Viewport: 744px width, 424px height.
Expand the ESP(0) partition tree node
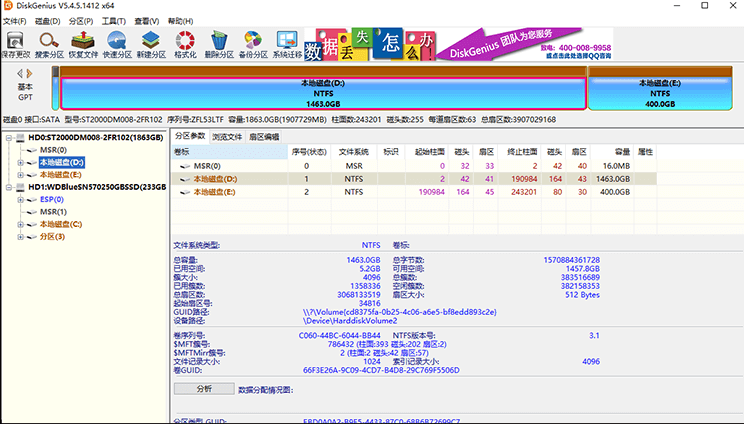point(21,199)
